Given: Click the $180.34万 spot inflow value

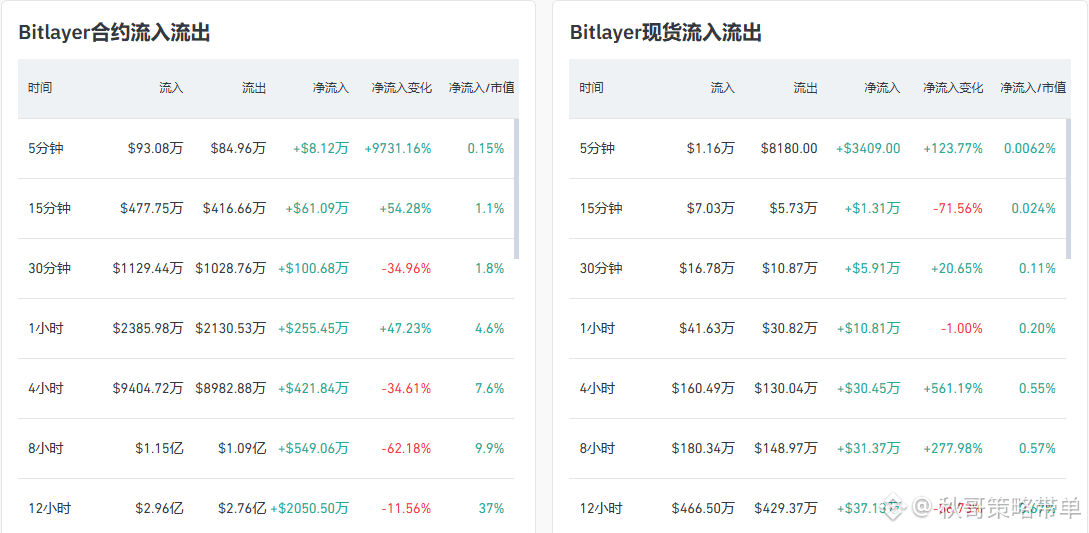Looking at the screenshot, I should (x=703, y=448).
